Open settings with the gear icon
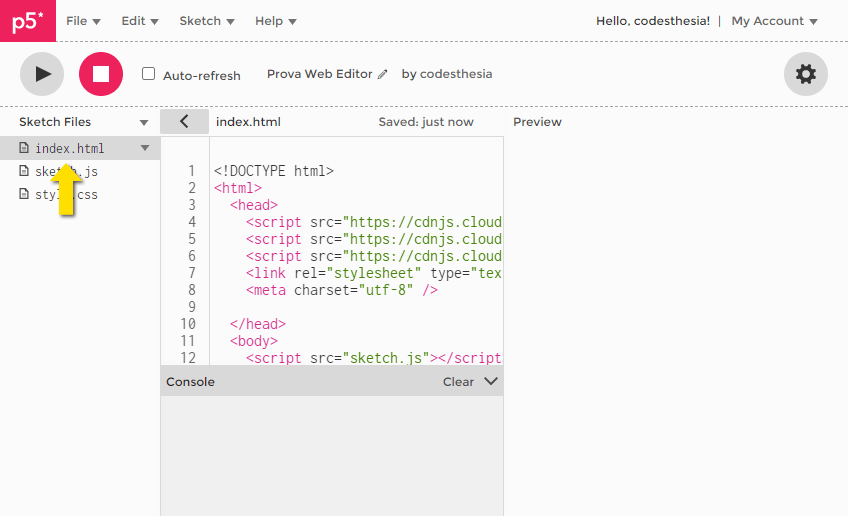 805,74
